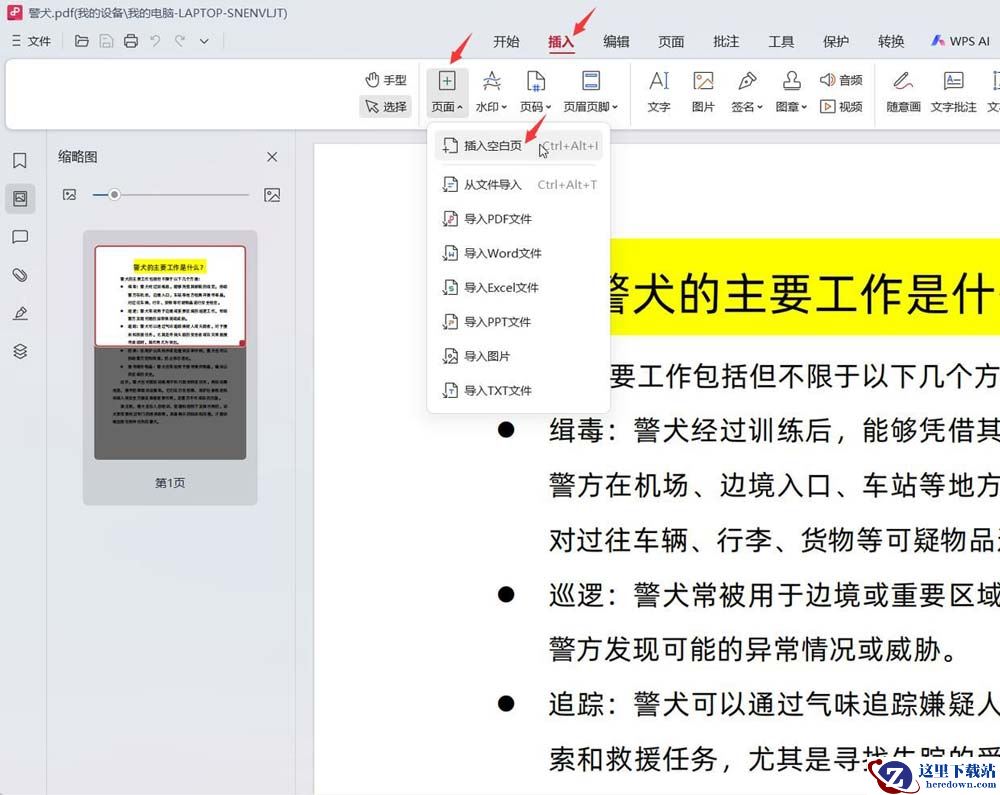Viewport: 1000px width, 795px height.
Task: Switch to the 插入 tab
Action: [561, 42]
